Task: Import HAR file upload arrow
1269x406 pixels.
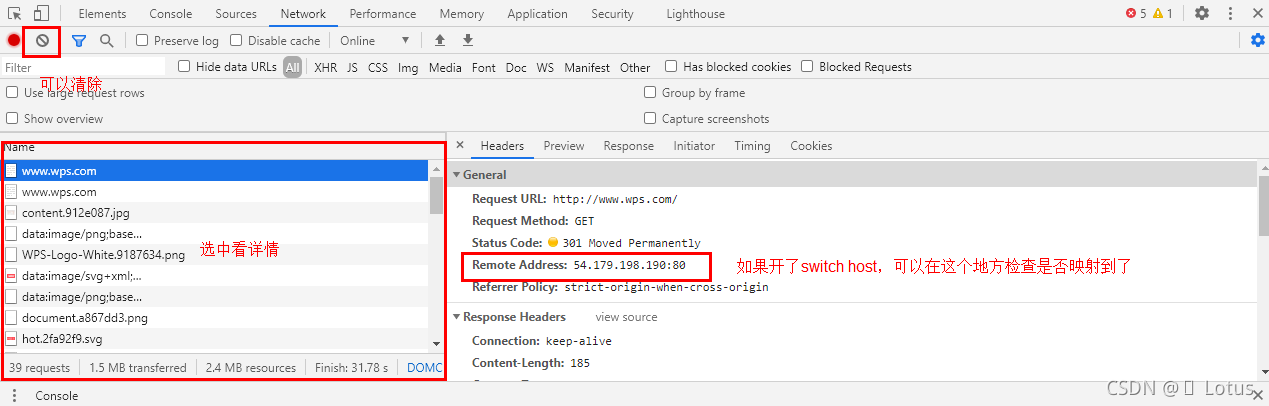Action: 439,41
